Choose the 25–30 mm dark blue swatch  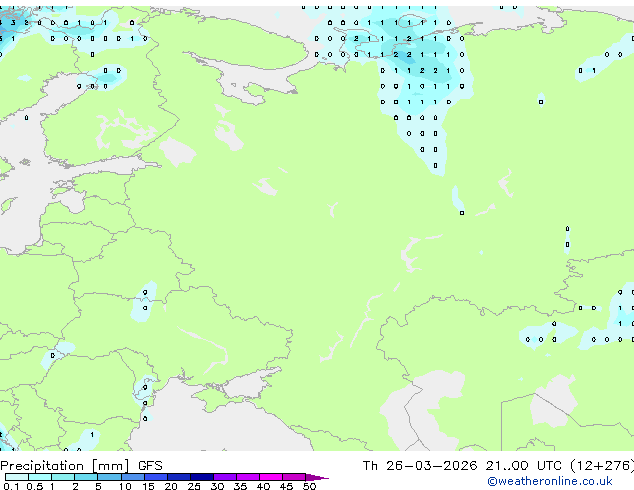(201, 477)
